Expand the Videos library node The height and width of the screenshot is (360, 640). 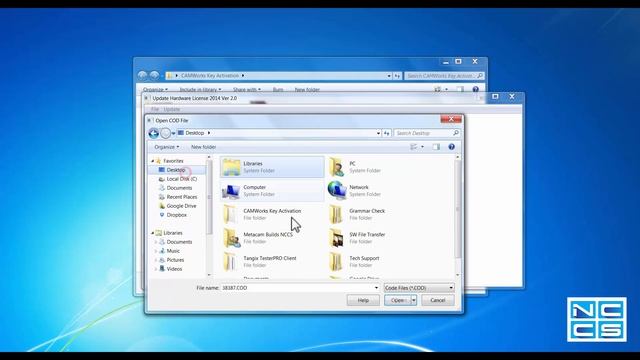(x=156, y=269)
